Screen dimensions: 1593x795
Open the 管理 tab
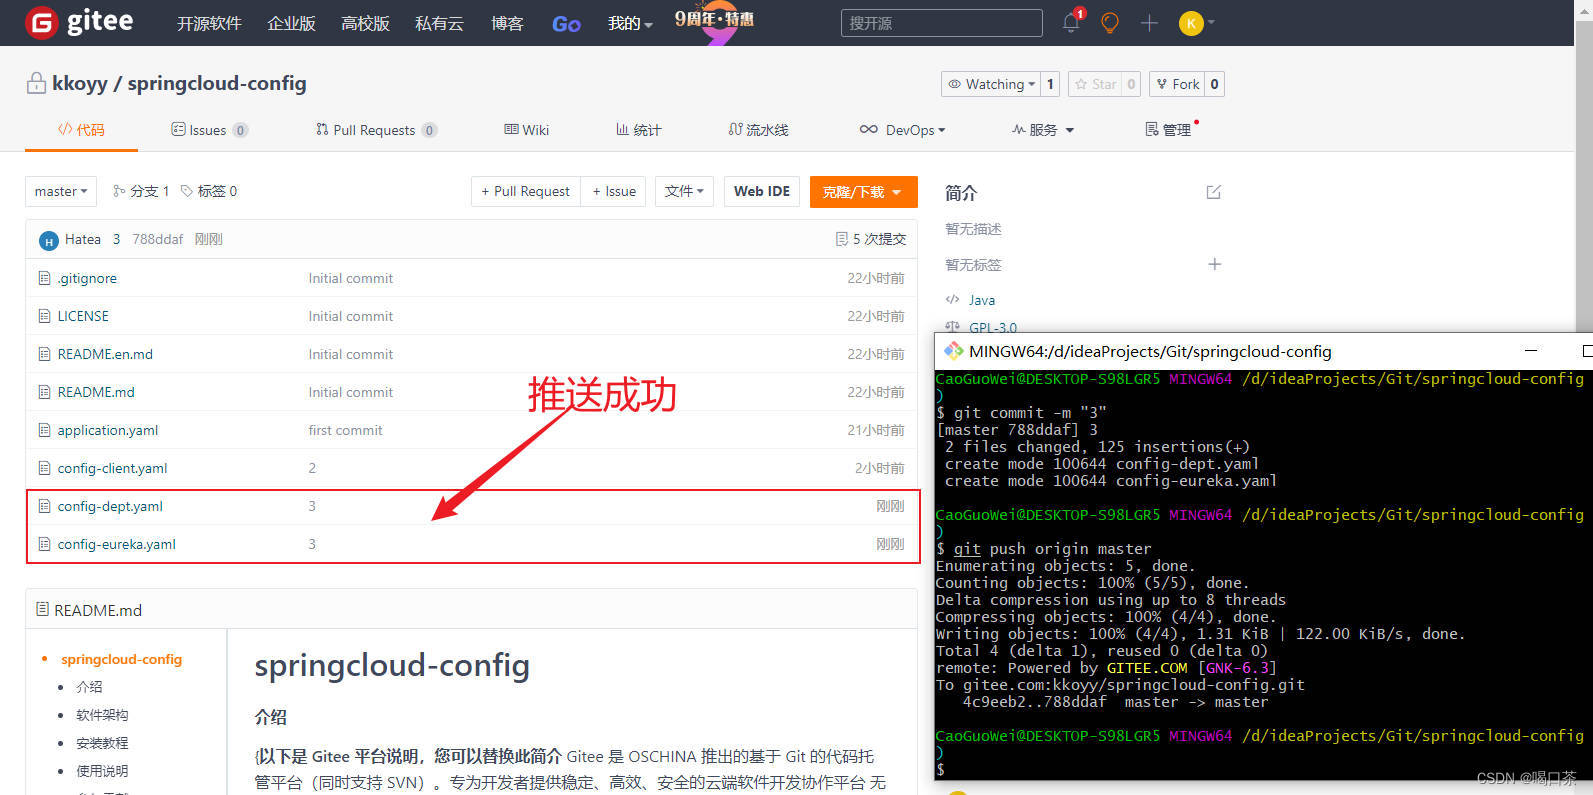(x=1168, y=130)
